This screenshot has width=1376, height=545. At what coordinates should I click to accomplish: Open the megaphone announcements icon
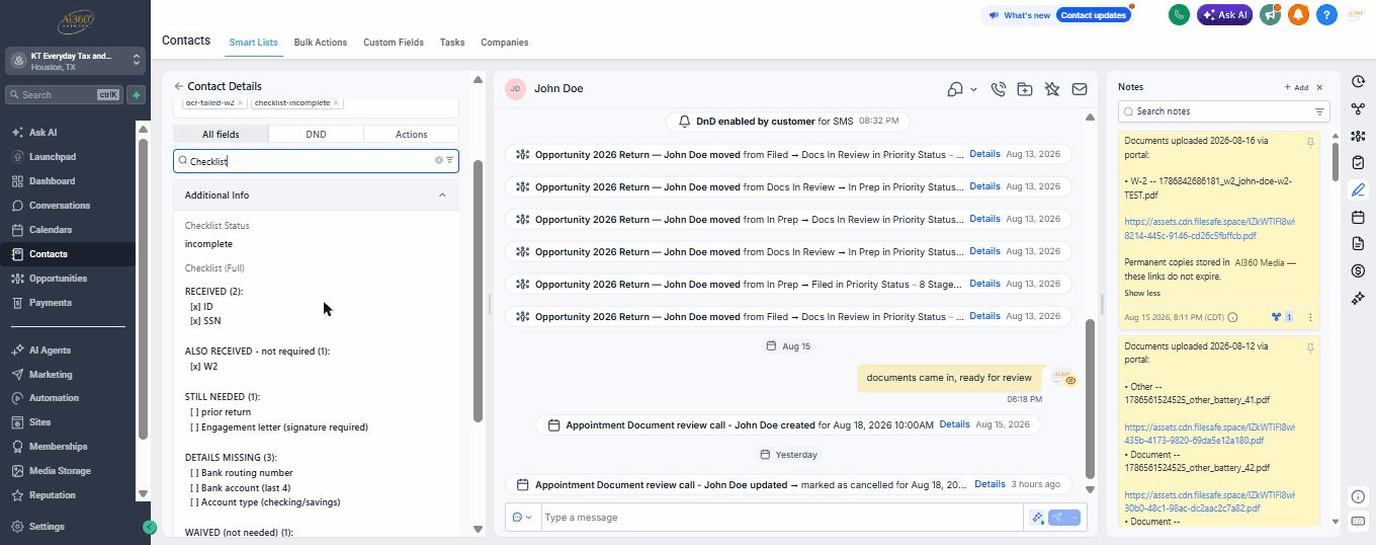click(x=1270, y=15)
